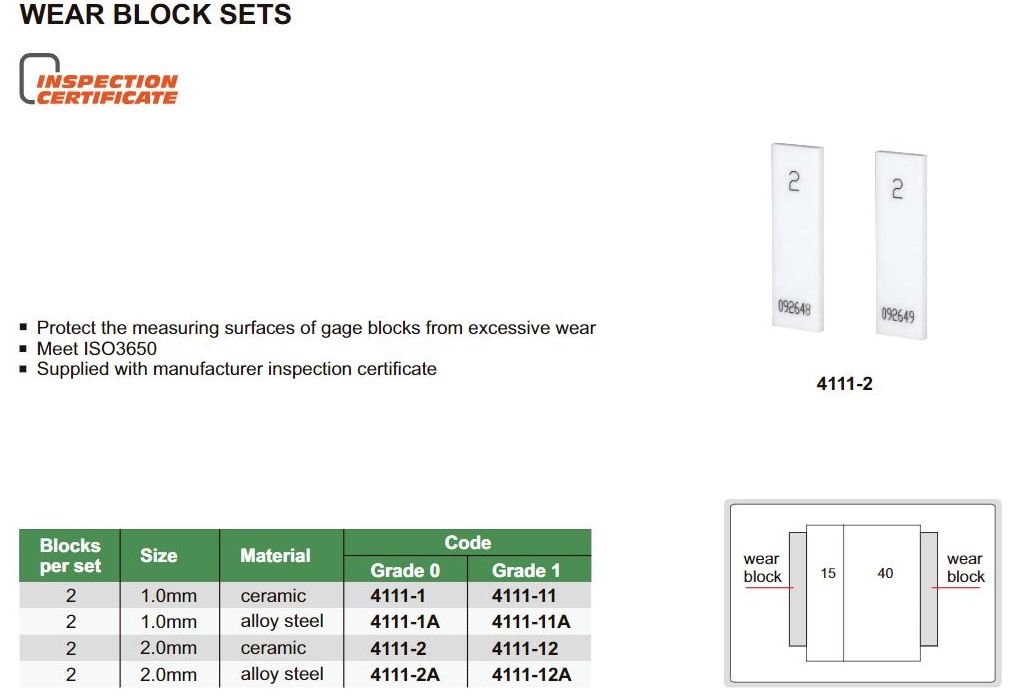Click the Blocks per set column header
This screenshot has width=1019, height=698.
(x=70, y=556)
